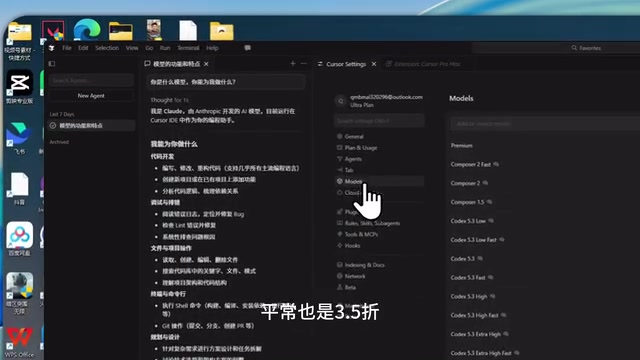
Task: Open the chat bubble icon after the Help menu
Action: click(x=247, y=48)
